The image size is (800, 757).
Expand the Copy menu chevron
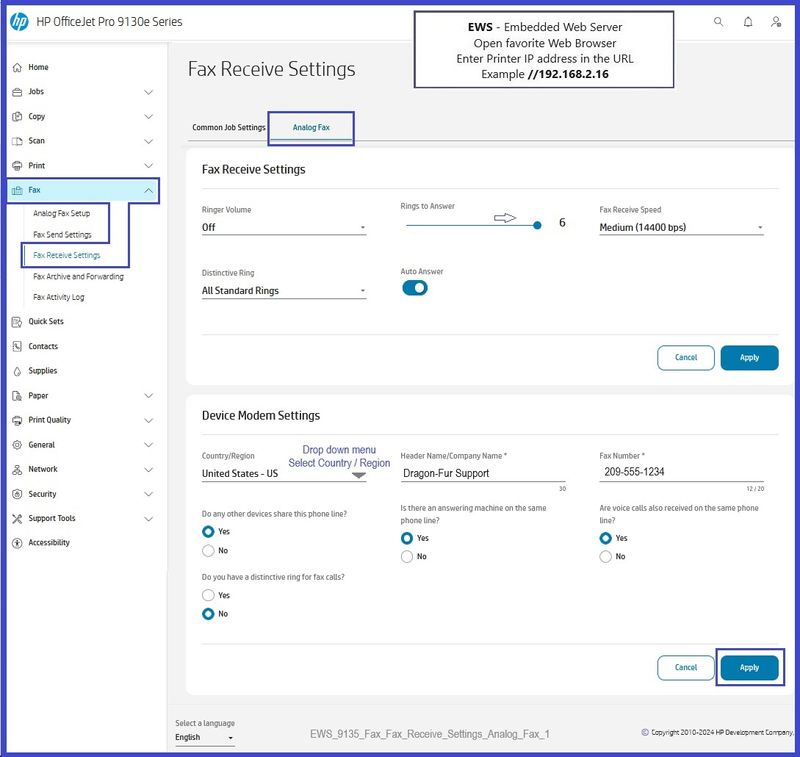[148, 117]
